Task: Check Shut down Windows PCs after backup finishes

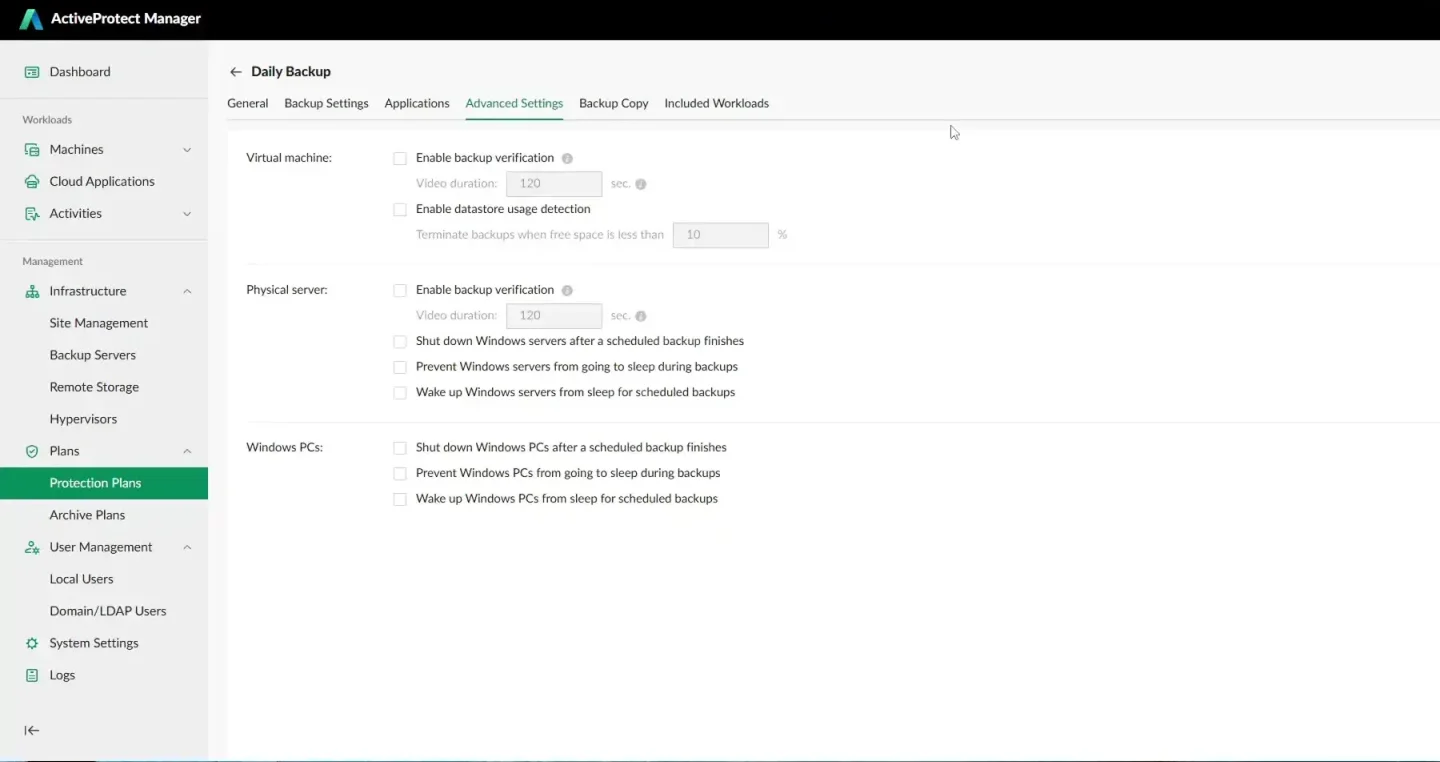Action: click(x=400, y=448)
